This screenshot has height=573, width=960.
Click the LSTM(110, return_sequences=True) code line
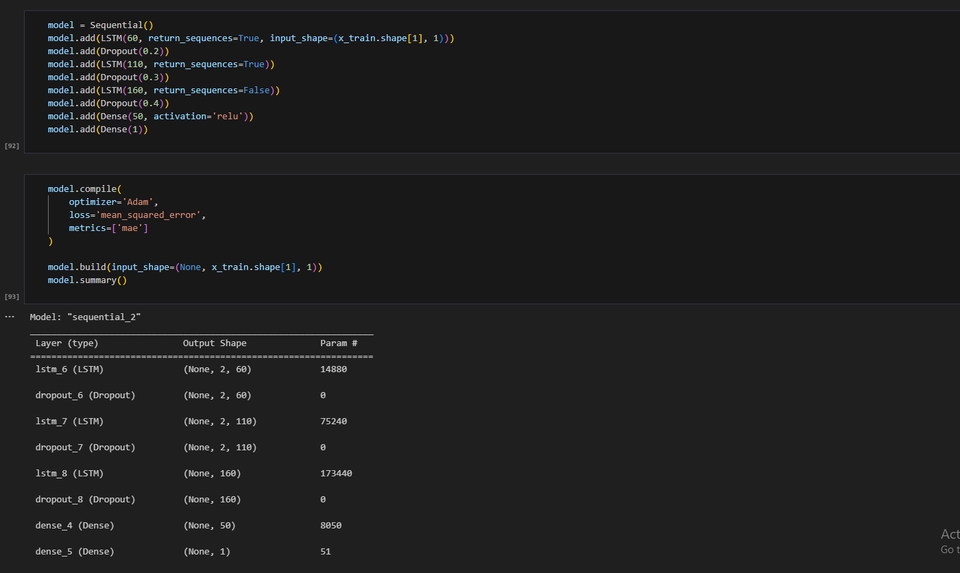(x=161, y=64)
